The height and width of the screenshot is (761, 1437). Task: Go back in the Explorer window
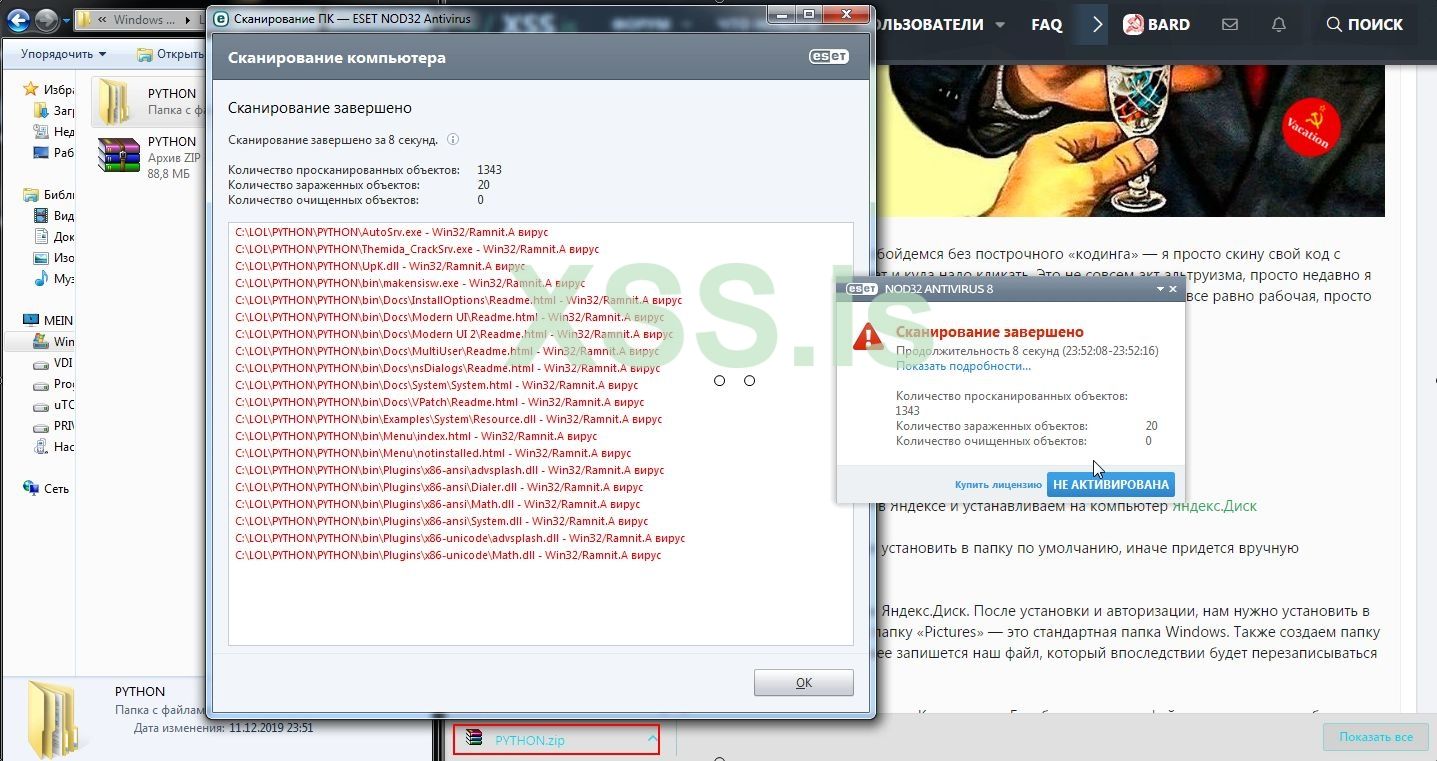pyautogui.click(x=18, y=20)
